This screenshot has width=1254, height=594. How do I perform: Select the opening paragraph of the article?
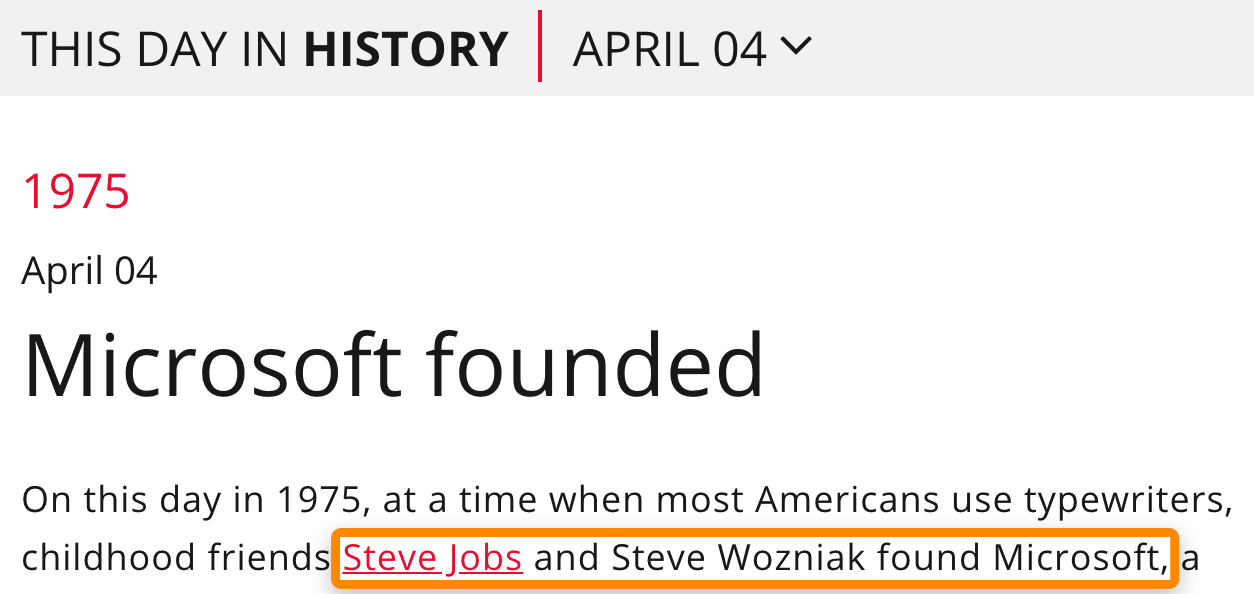[620, 498]
